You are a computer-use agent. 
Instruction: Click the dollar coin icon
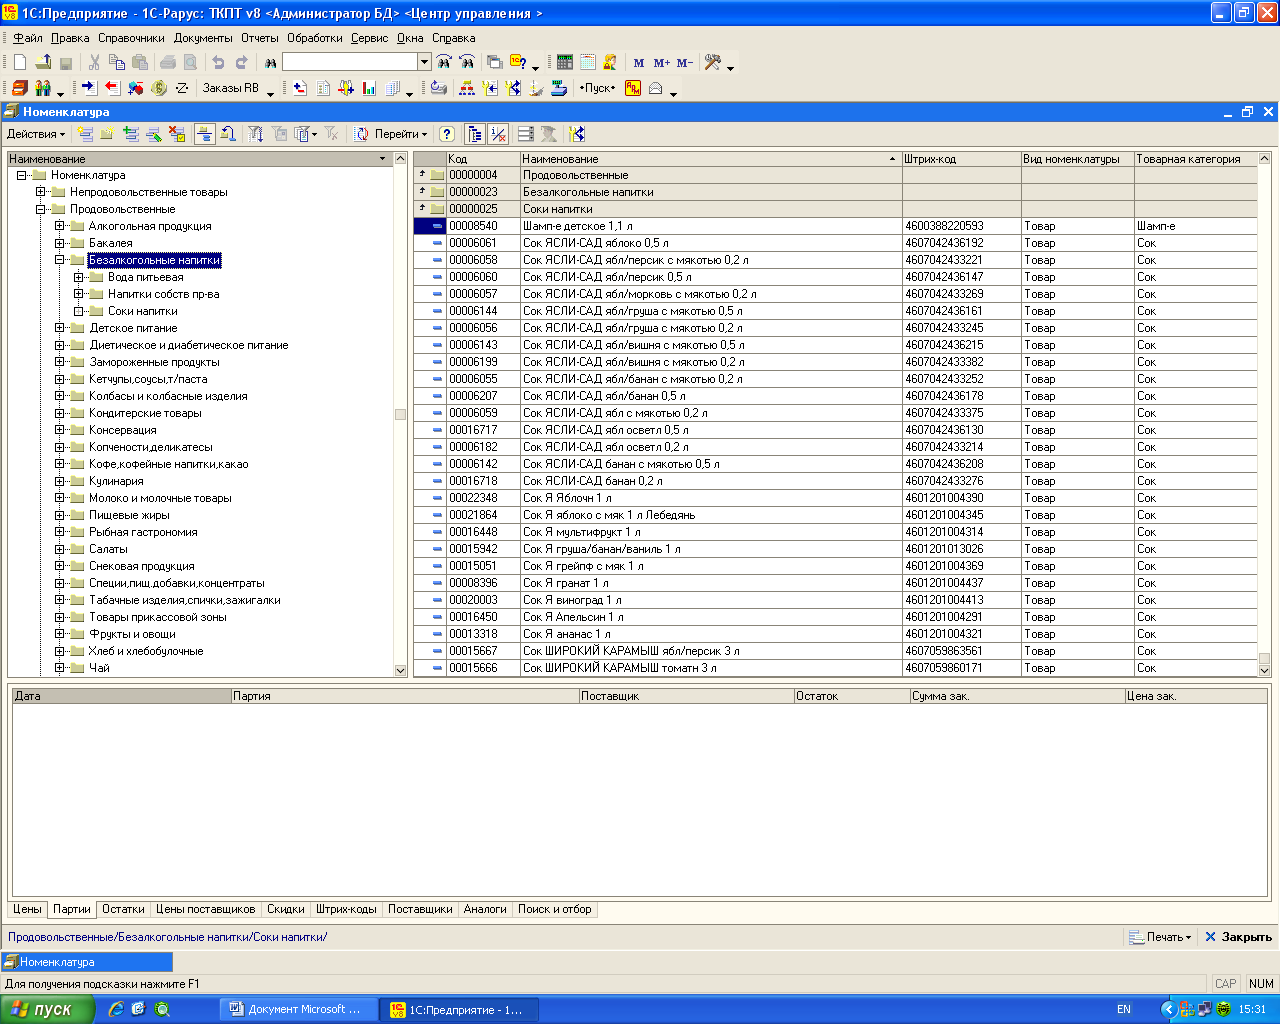tap(159, 88)
